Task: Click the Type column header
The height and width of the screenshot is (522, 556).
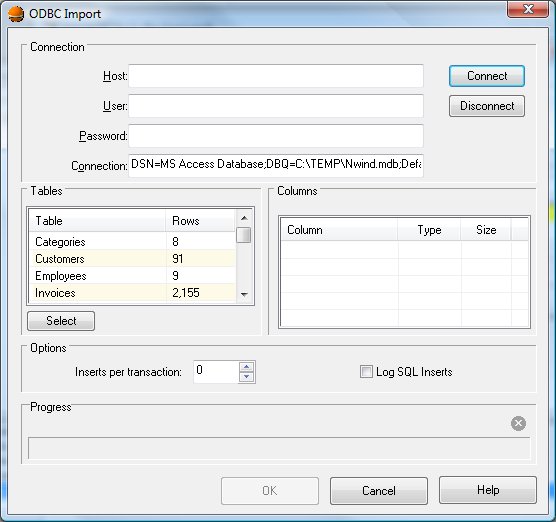Action: click(x=429, y=230)
